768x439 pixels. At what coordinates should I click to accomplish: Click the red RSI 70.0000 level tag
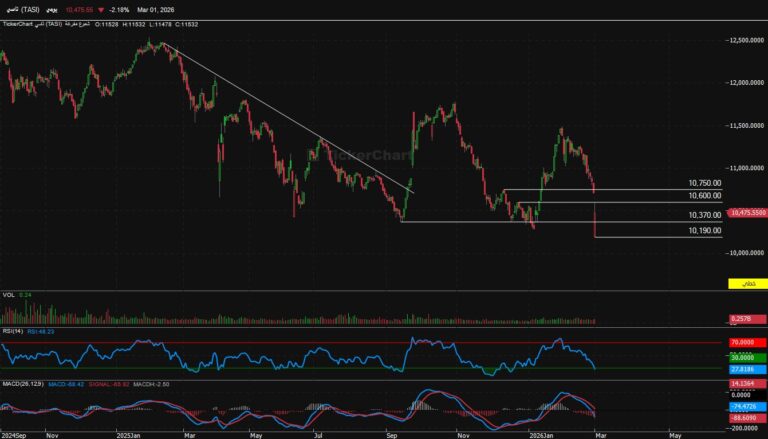(x=746, y=343)
